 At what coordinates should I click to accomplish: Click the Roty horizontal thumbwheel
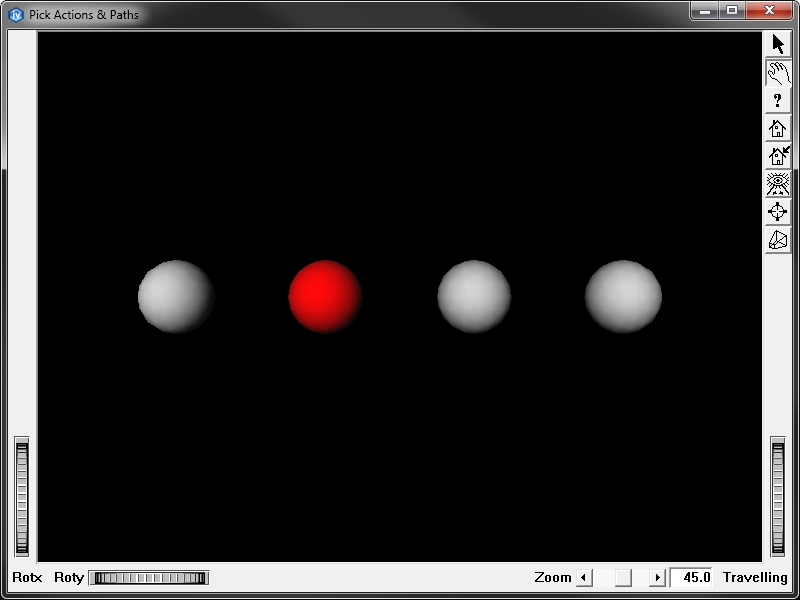[x=149, y=577]
